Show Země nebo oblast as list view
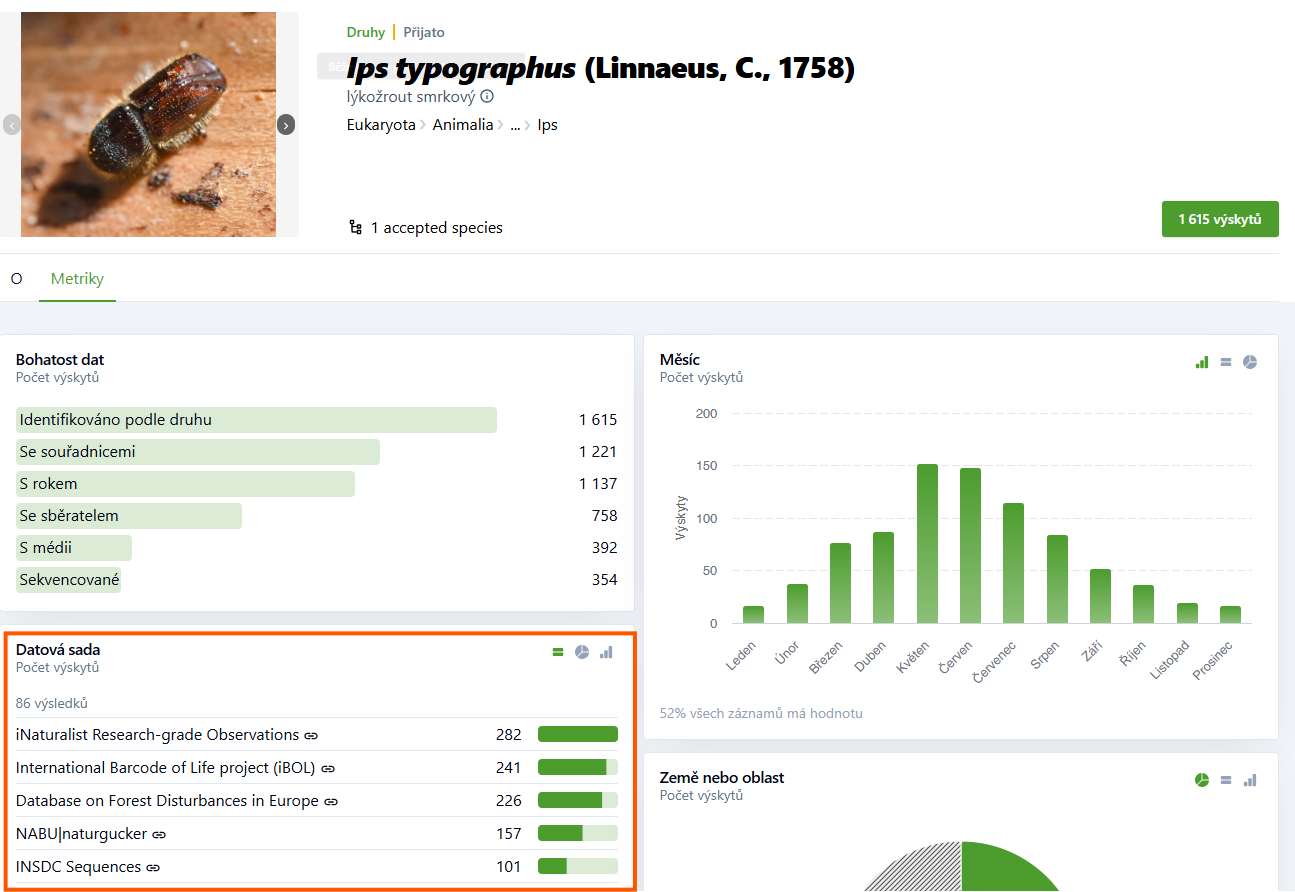Viewport: 1295px width, 892px height. click(1226, 780)
